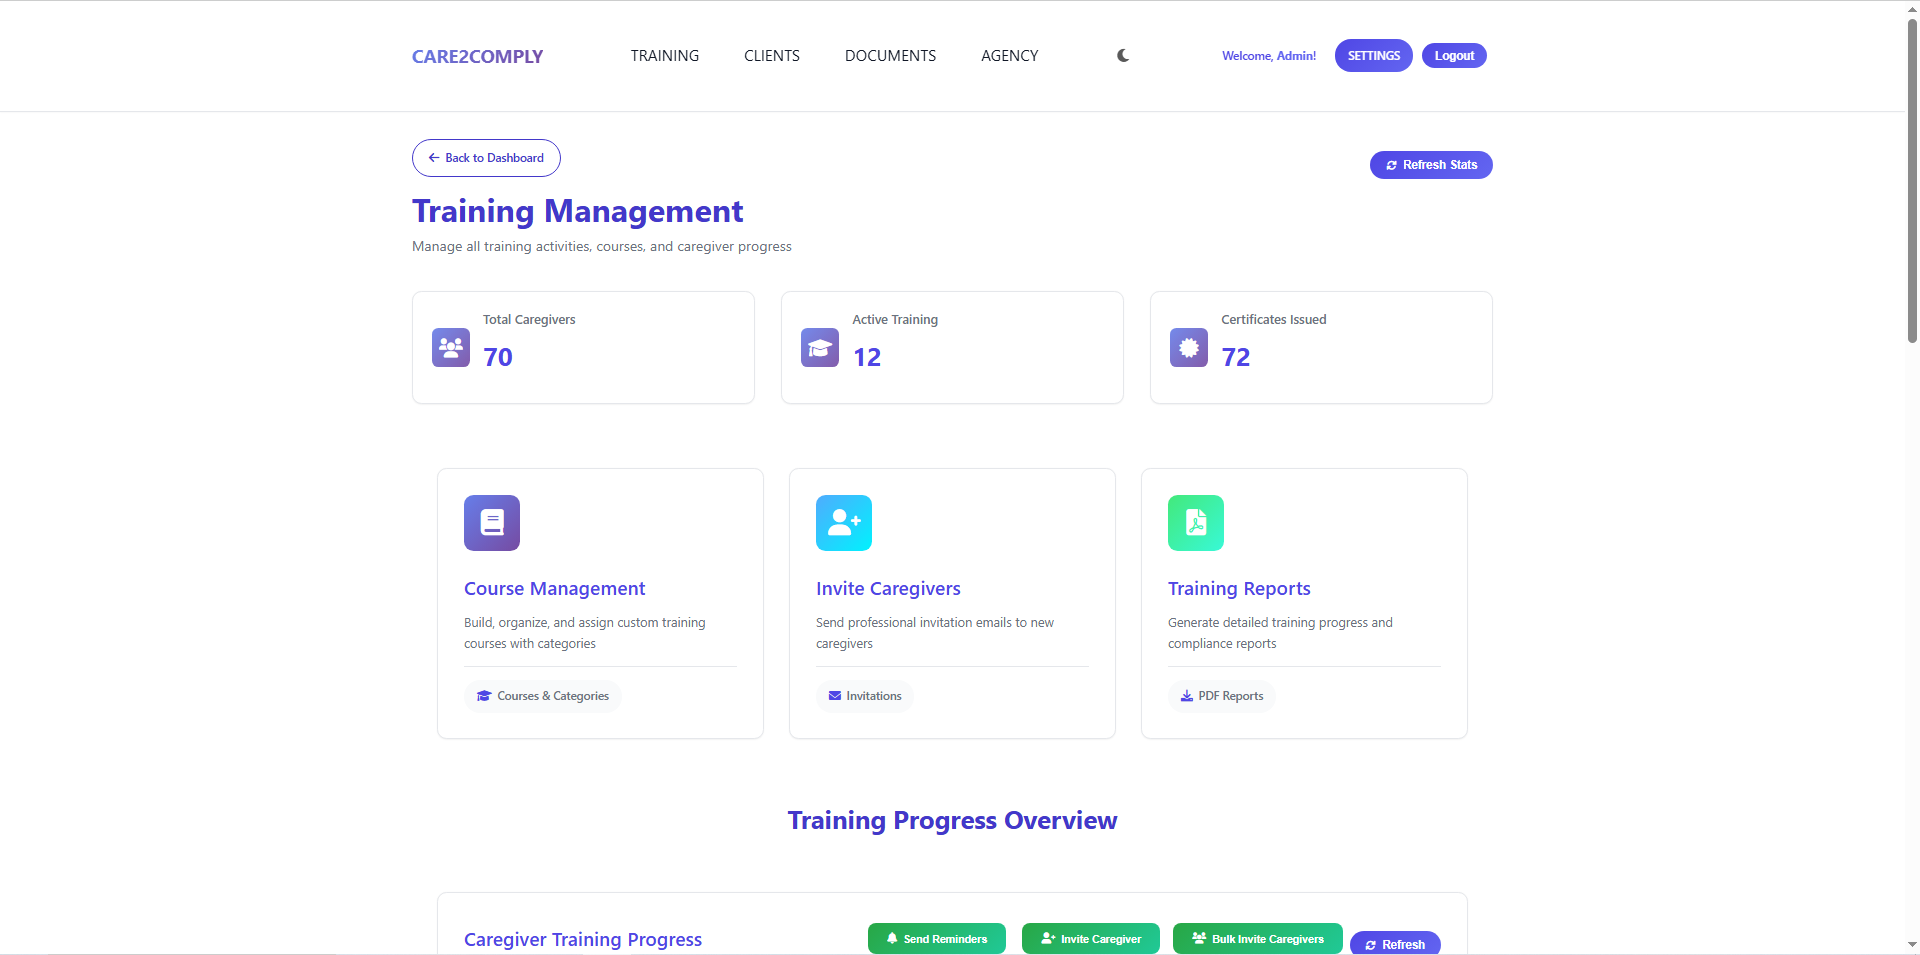The height and width of the screenshot is (955, 1920).
Task: Click Logout
Action: 1453,56
